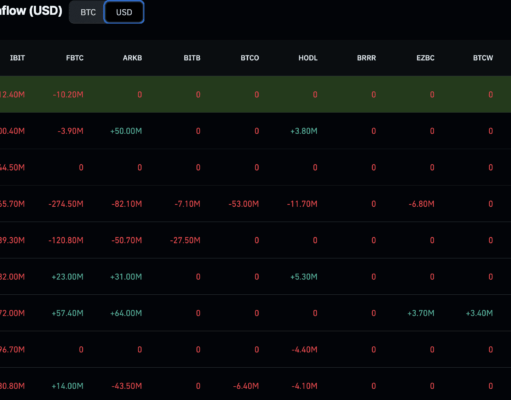Click the ARKB column header

tap(132, 58)
